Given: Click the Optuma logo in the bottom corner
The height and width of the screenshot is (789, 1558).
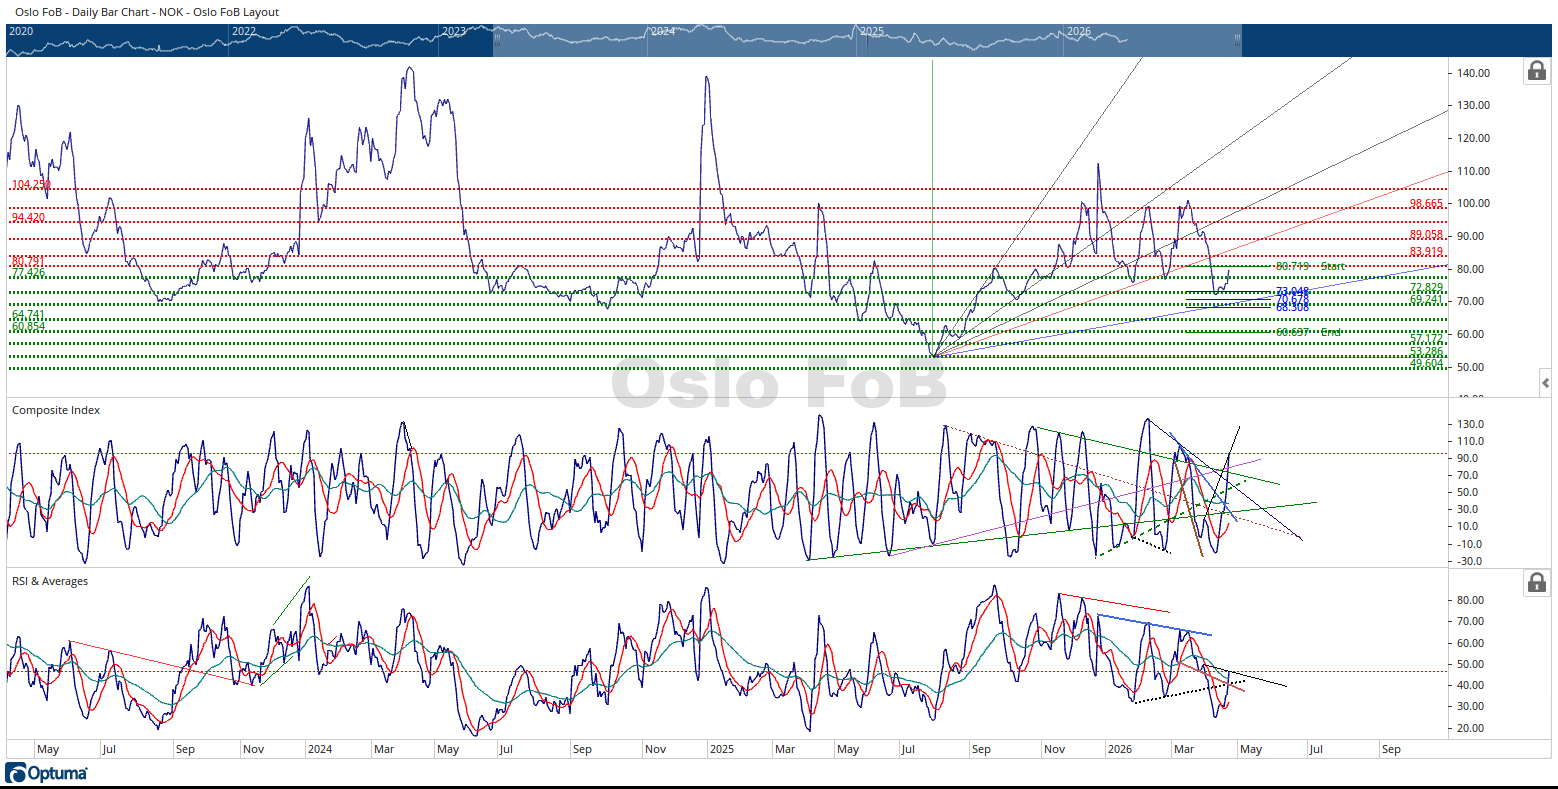Looking at the screenshot, I should [x=46, y=773].
